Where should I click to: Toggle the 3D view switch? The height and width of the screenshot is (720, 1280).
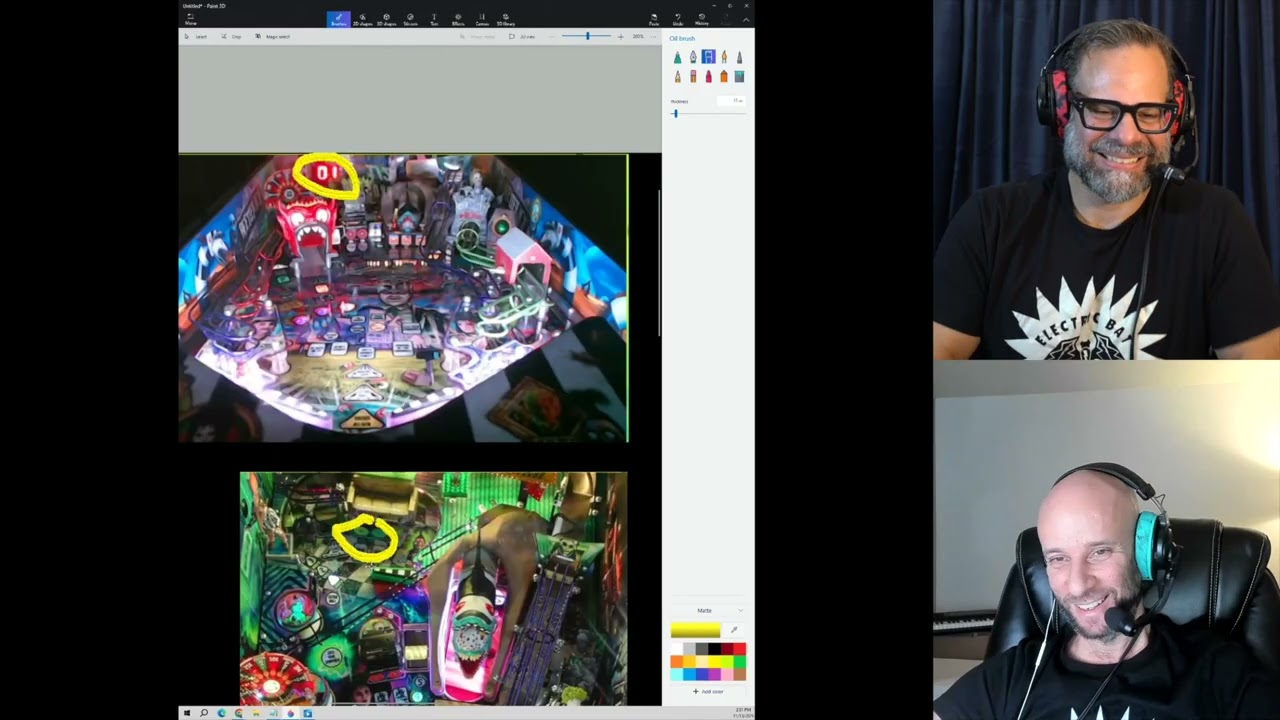pyautogui.click(x=522, y=36)
